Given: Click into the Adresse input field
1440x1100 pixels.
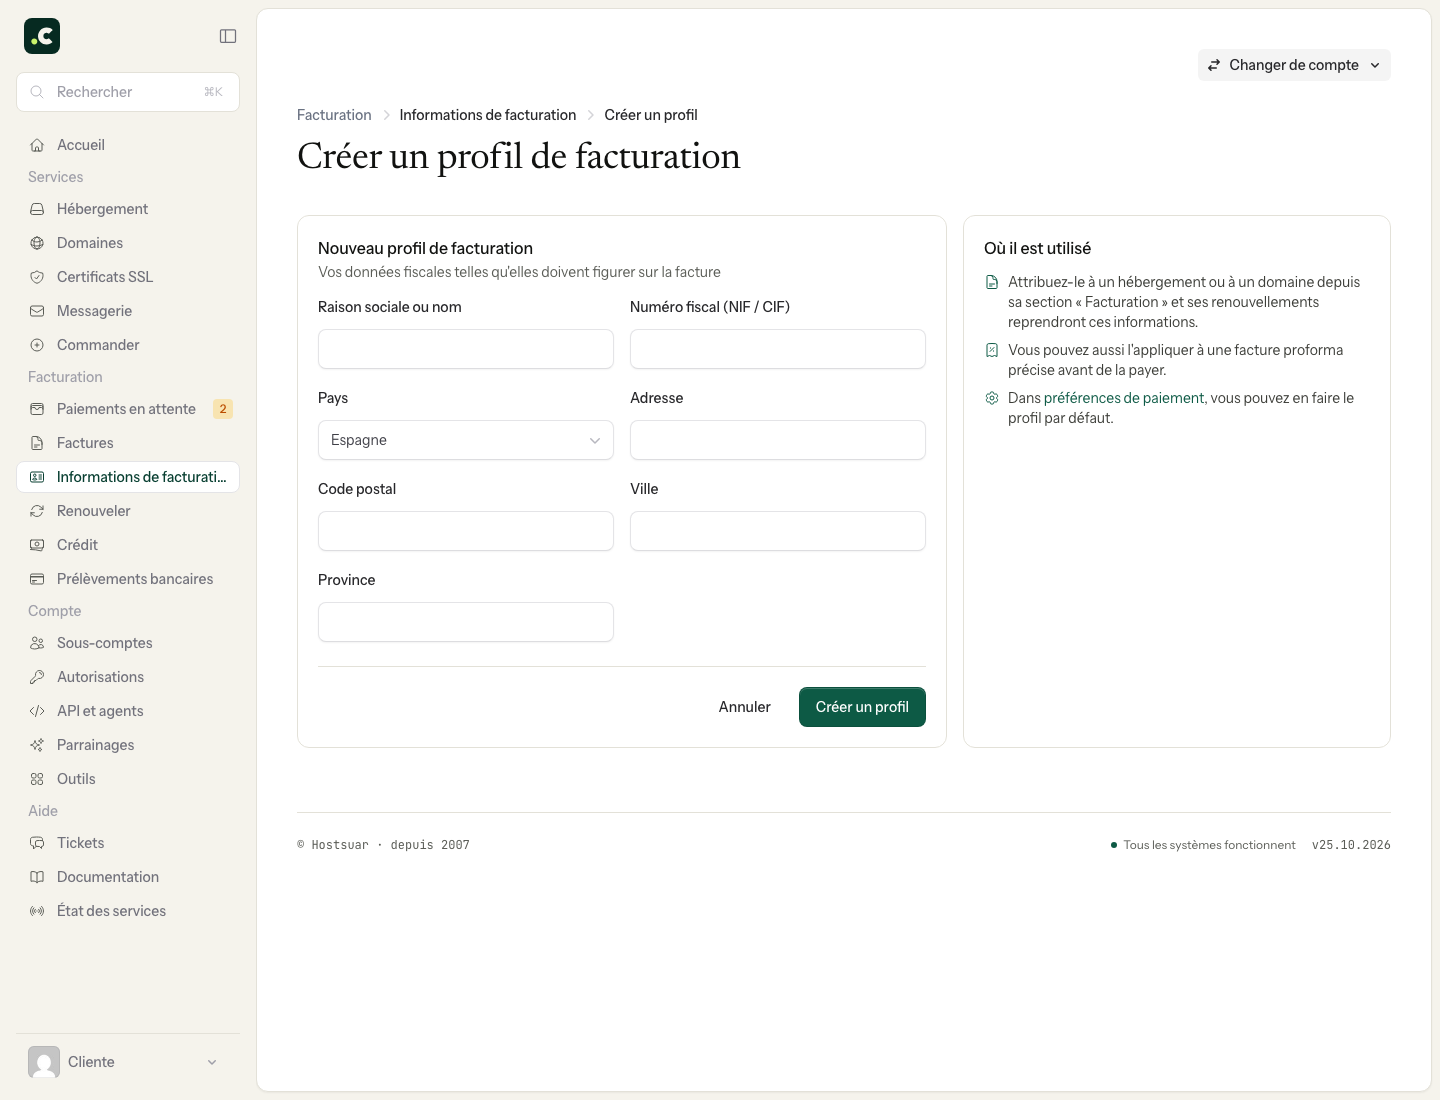Looking at the screenshot, I should (x=778, y=440).
